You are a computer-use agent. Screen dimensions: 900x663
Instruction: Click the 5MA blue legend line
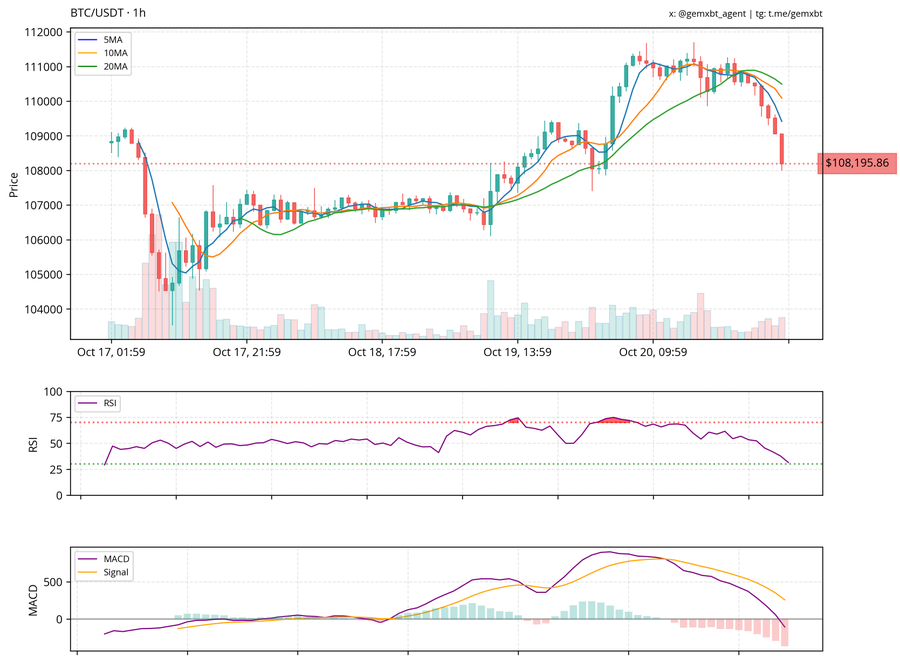click(x=88, y=39)
